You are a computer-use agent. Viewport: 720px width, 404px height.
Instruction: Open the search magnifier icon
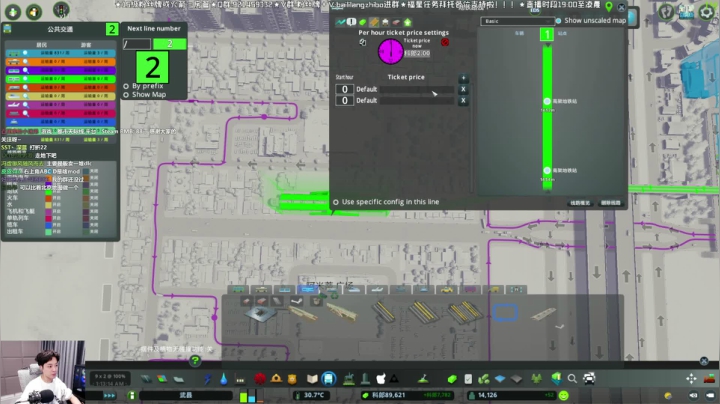tap(572, 379)
